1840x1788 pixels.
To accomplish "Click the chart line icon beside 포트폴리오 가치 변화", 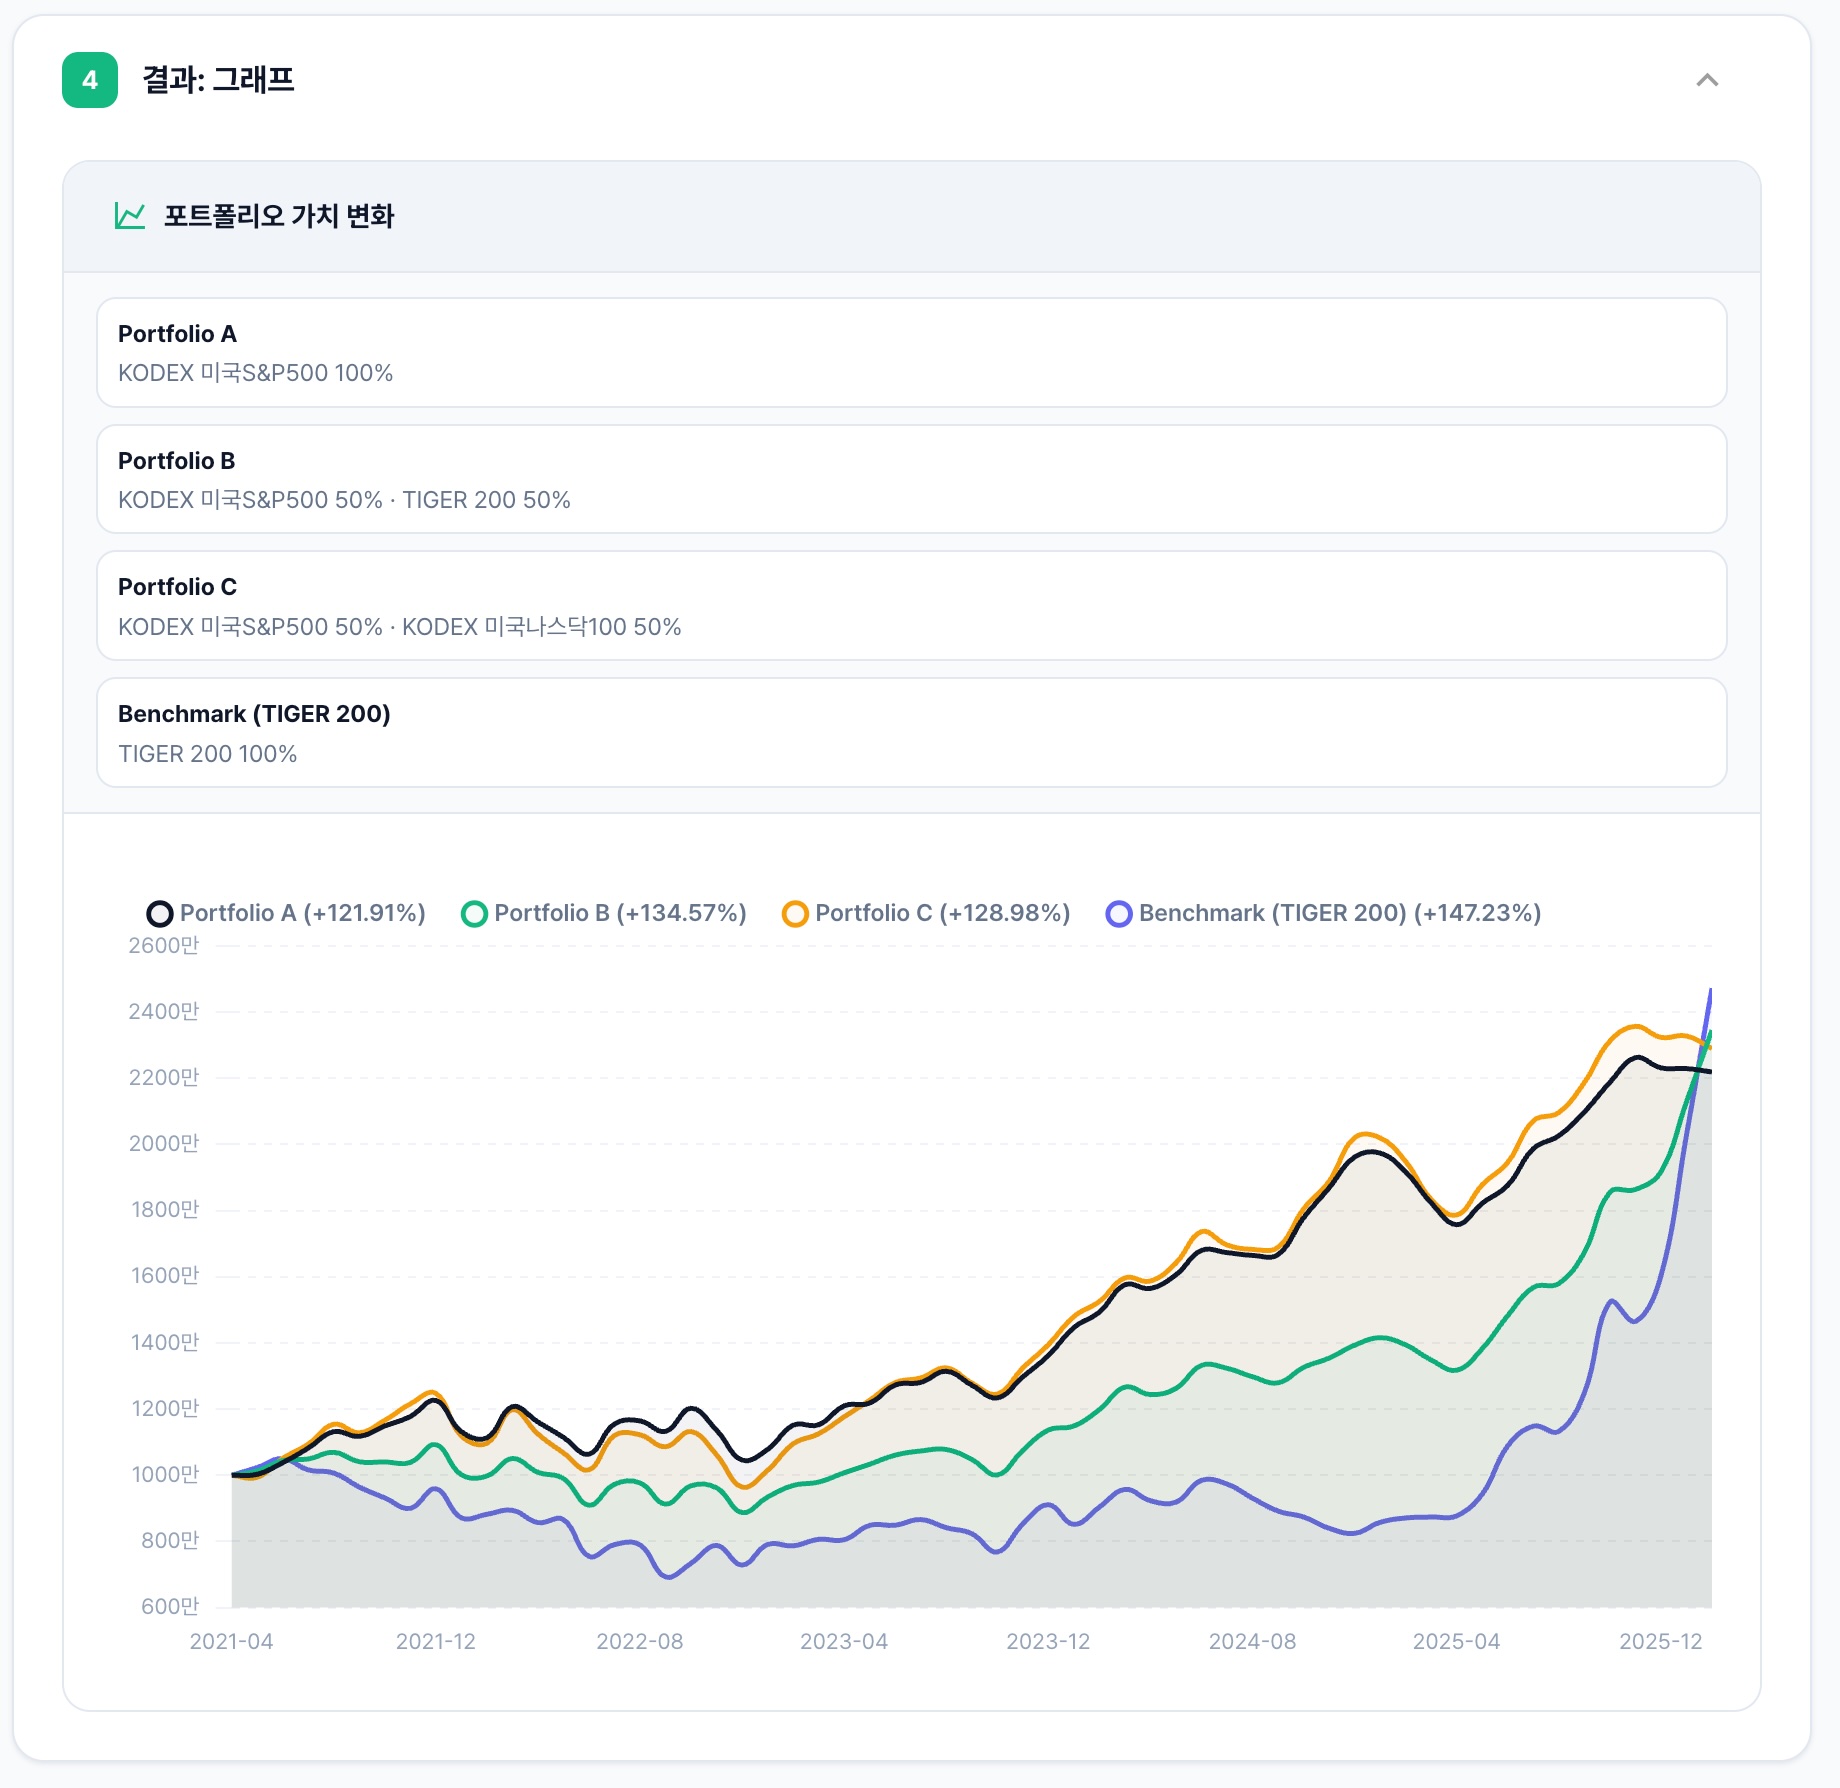I will tap(130, 216).
